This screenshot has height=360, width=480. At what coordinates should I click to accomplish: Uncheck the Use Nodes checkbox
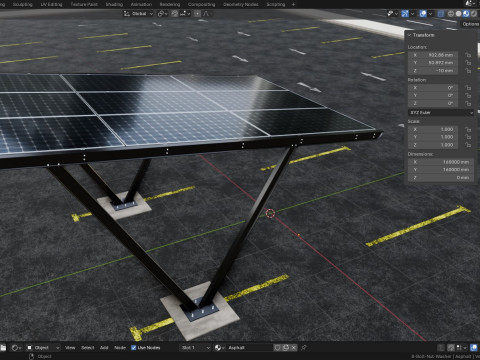click(x=134, y=348)
